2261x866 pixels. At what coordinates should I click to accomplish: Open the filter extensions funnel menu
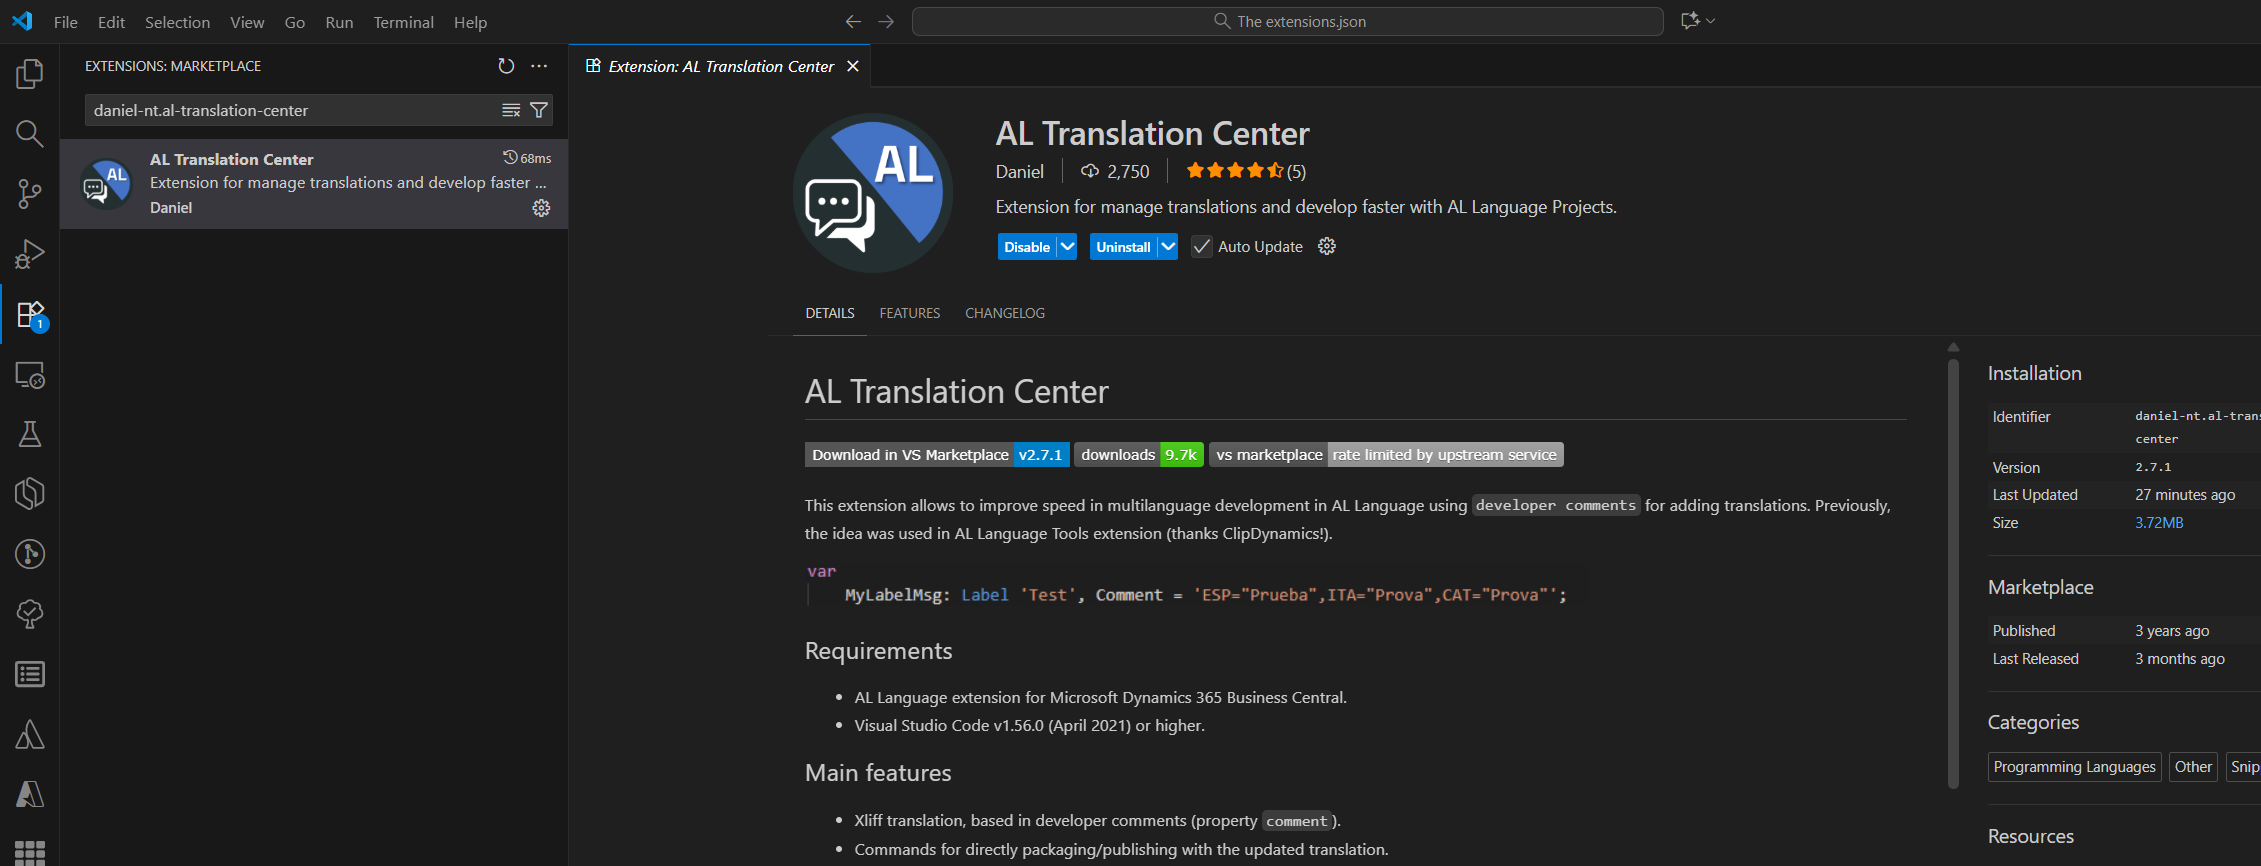(x=539, y=110)
